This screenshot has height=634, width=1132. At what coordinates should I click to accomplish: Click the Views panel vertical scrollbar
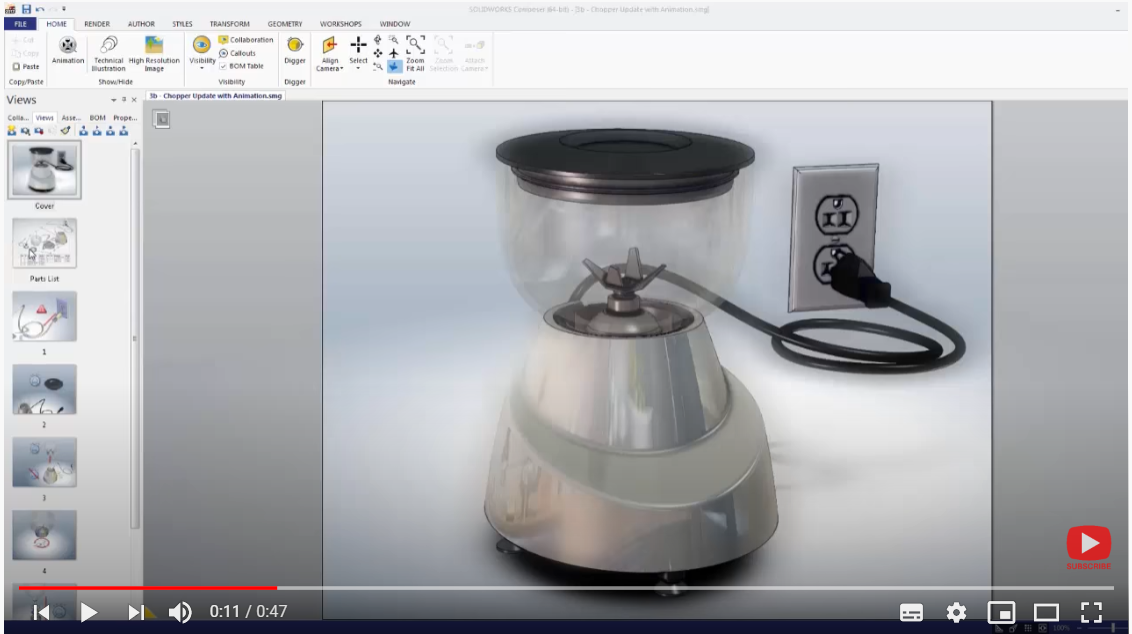click(x=134, y=338)
